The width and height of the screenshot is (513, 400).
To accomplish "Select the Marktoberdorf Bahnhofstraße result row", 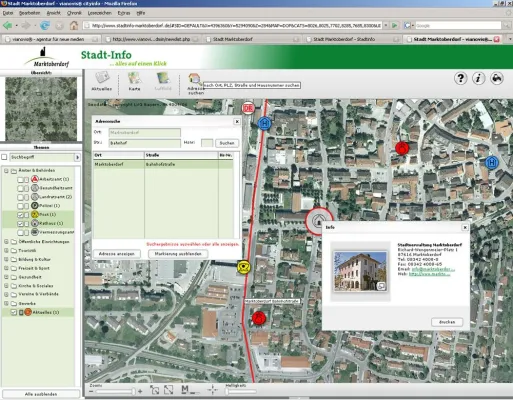I will coord(163,164).
